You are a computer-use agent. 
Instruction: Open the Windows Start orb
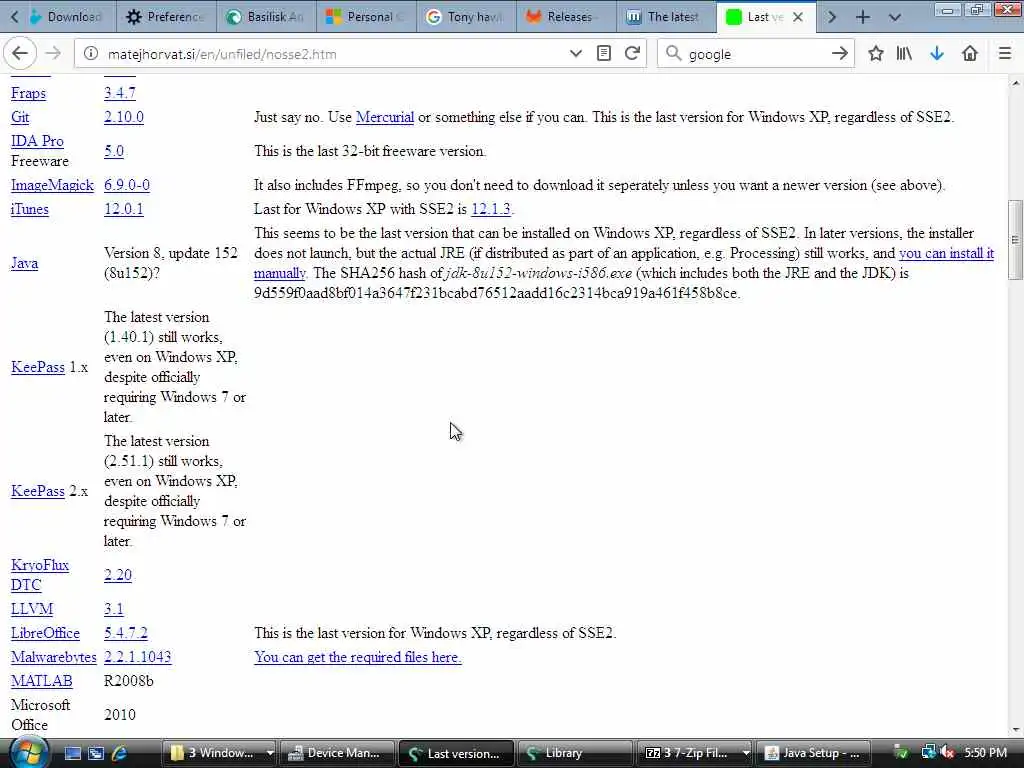point(27,752)
